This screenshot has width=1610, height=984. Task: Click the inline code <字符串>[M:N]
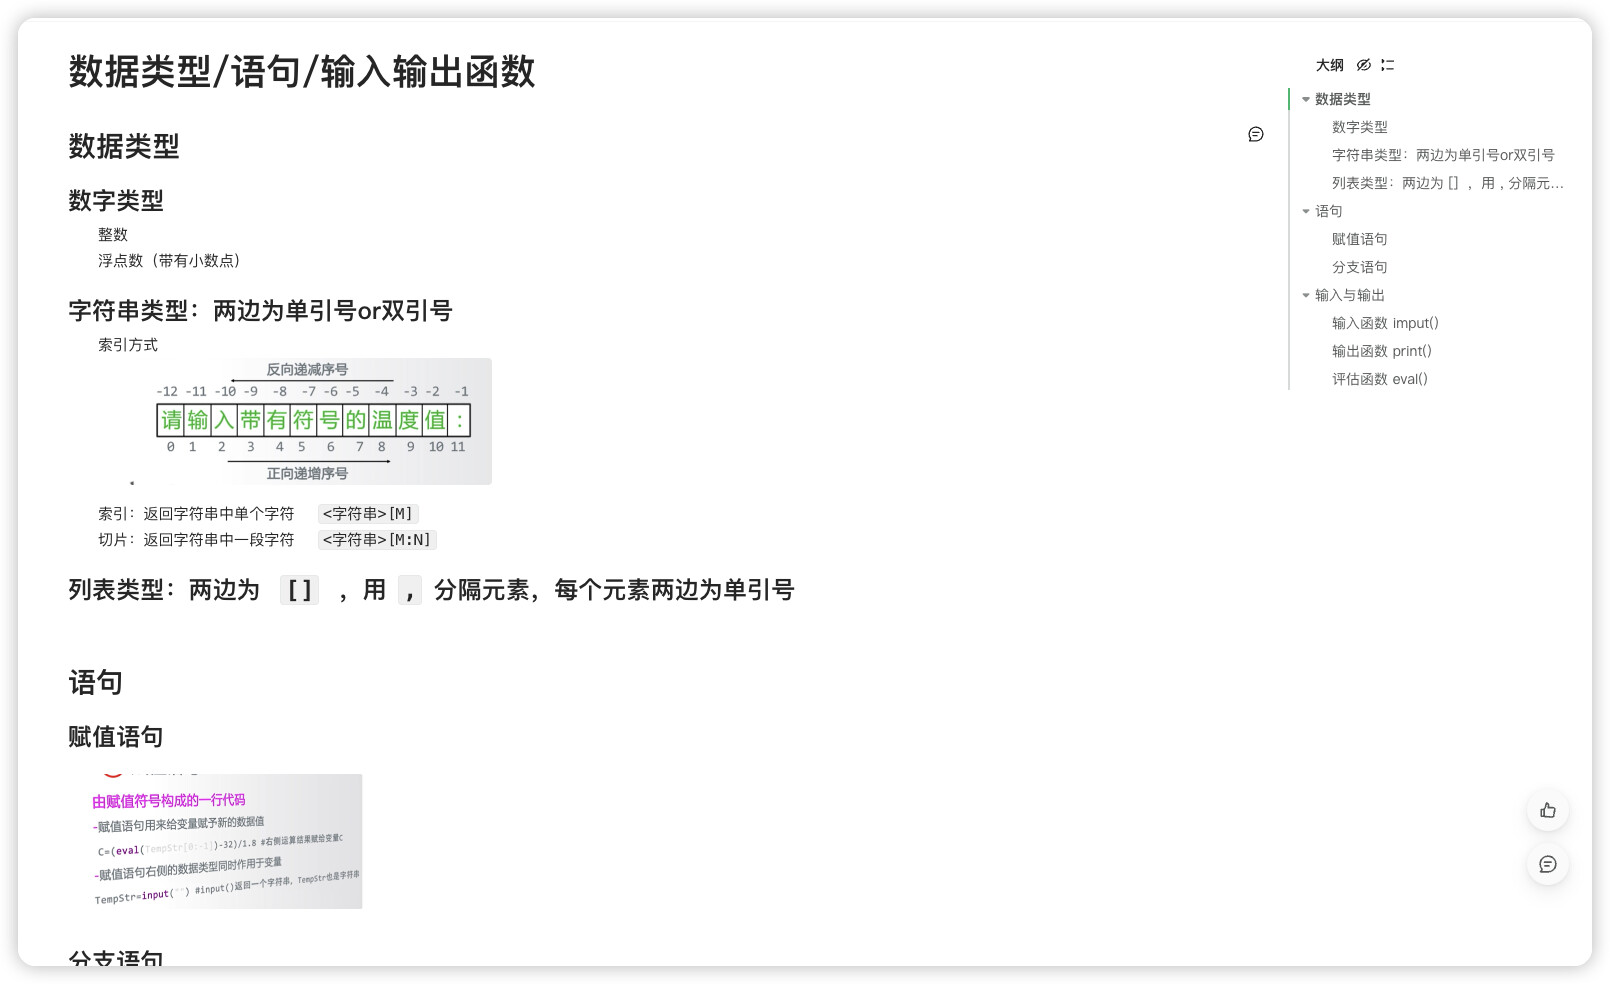click(x=377, y=539)
